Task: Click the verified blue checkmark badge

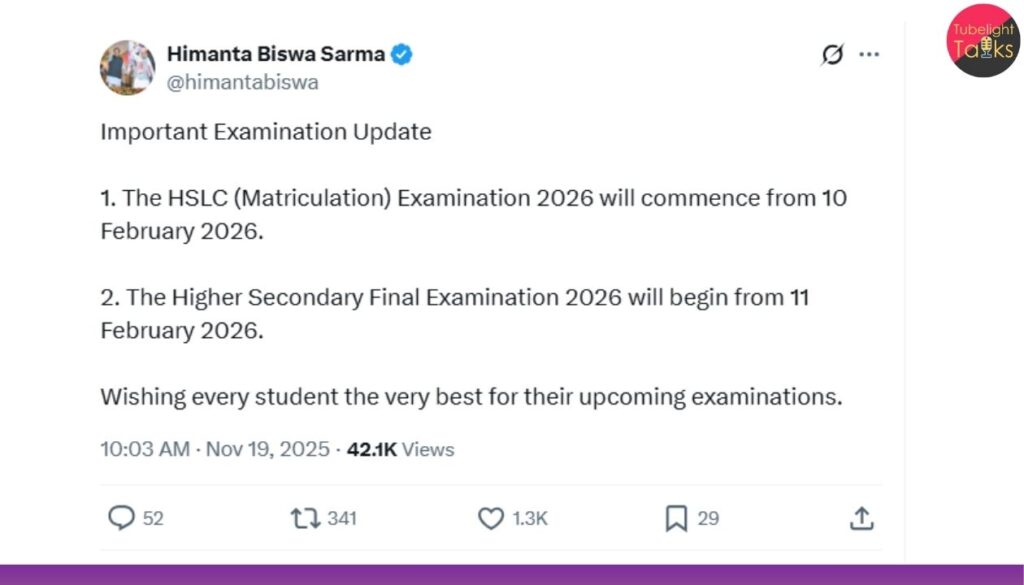Action: pyautogui.click(x=401, y=55)
